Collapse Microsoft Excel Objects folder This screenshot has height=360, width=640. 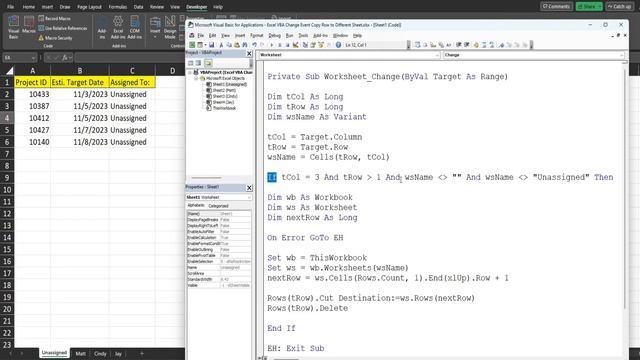pyautogui.click(x=196, y=78)
